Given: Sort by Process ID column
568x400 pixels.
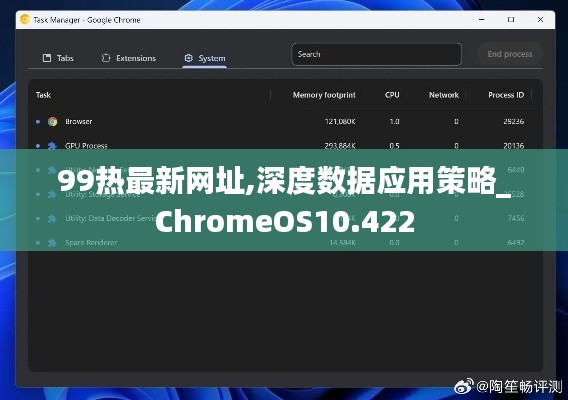Looking at the screenshot, I should pyautogui.click(x=506, y=95).
